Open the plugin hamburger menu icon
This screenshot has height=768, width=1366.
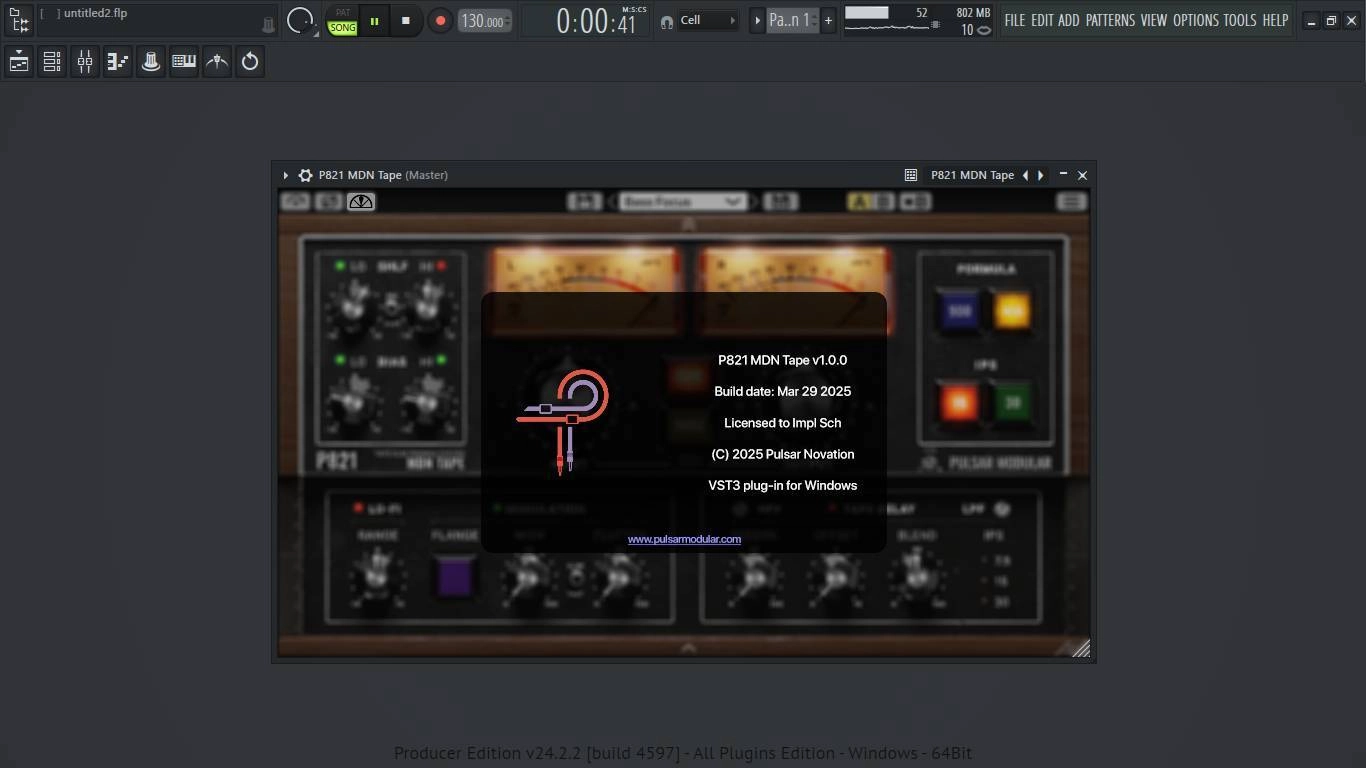tap(1071, 202)
